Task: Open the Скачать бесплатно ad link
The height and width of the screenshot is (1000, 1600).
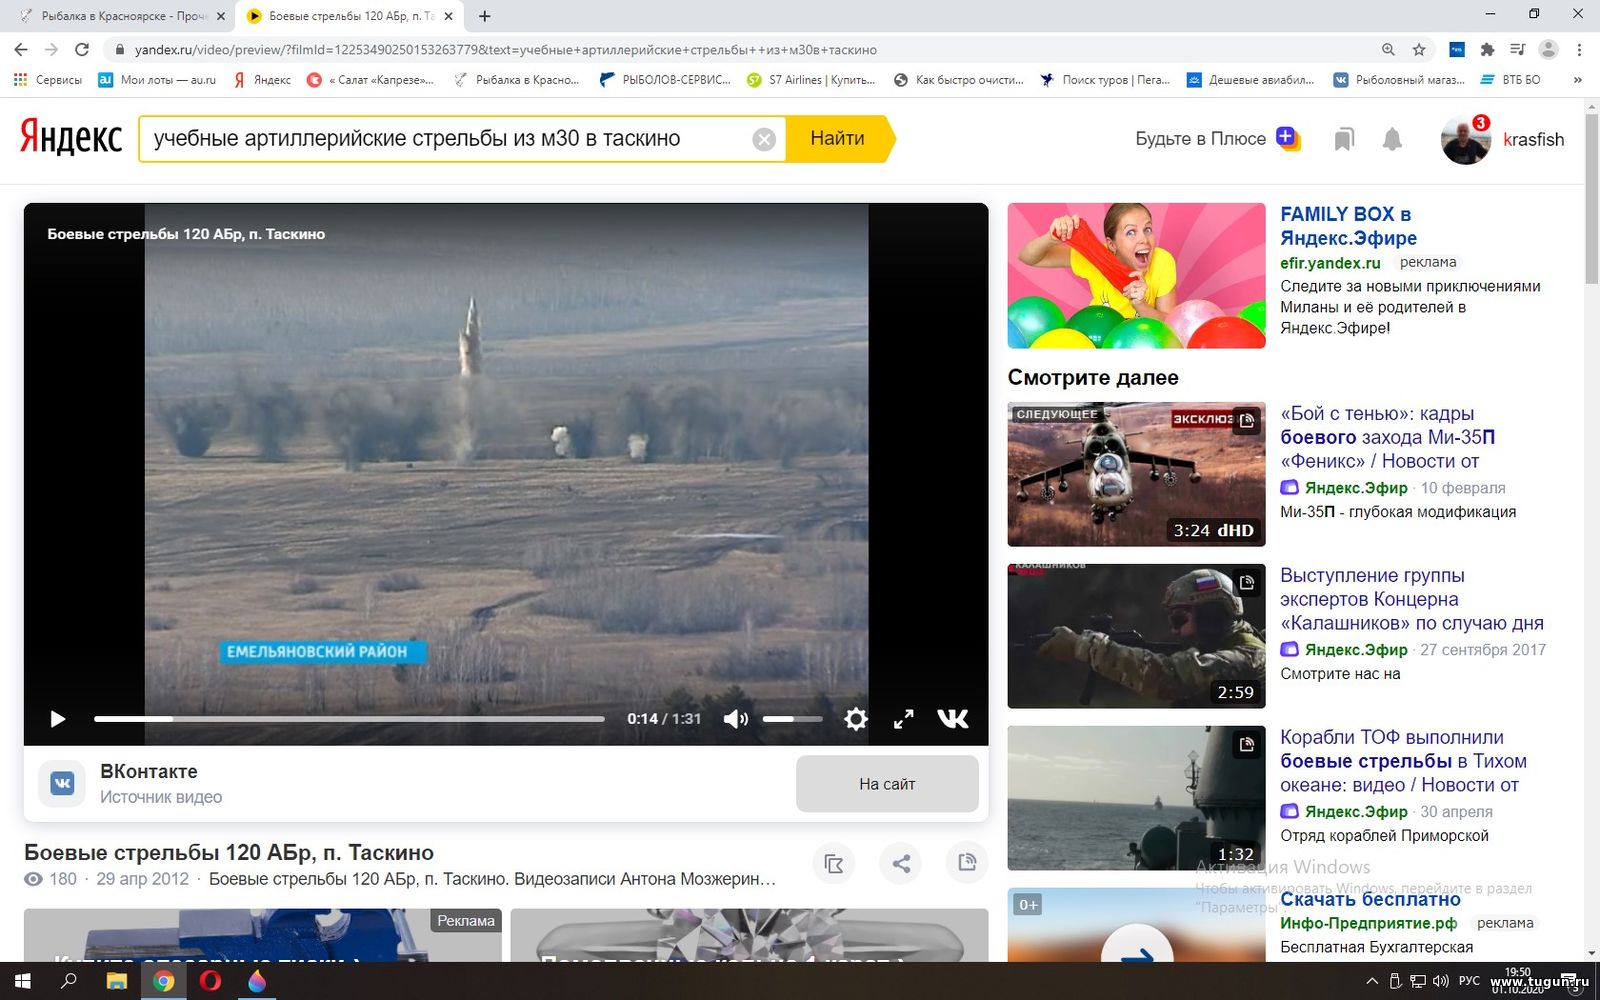Action: tap(1370, 899)
